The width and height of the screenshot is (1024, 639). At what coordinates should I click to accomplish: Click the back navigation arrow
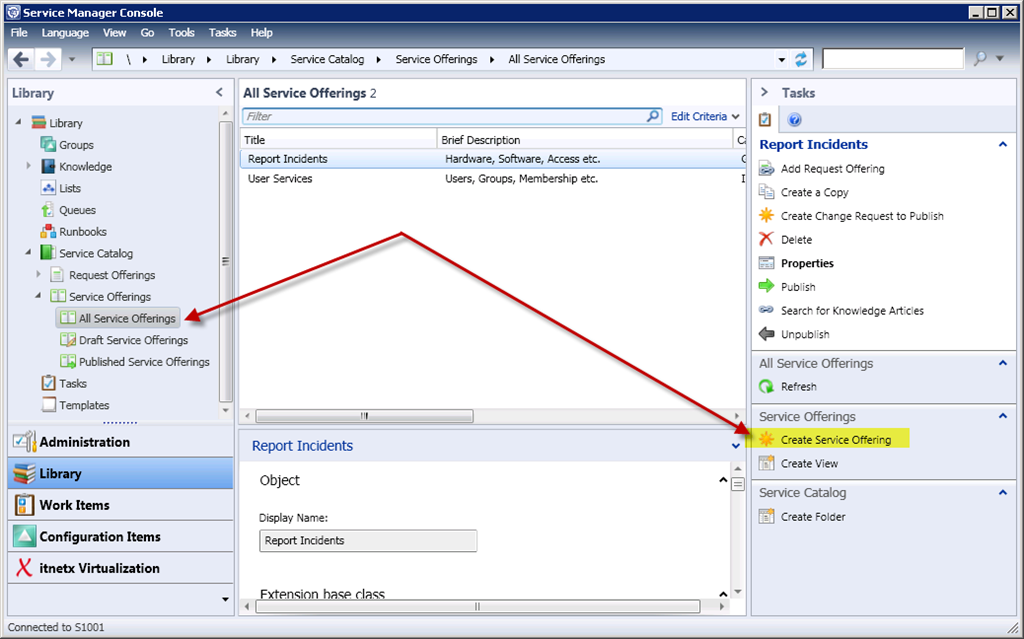pos(21,60)
